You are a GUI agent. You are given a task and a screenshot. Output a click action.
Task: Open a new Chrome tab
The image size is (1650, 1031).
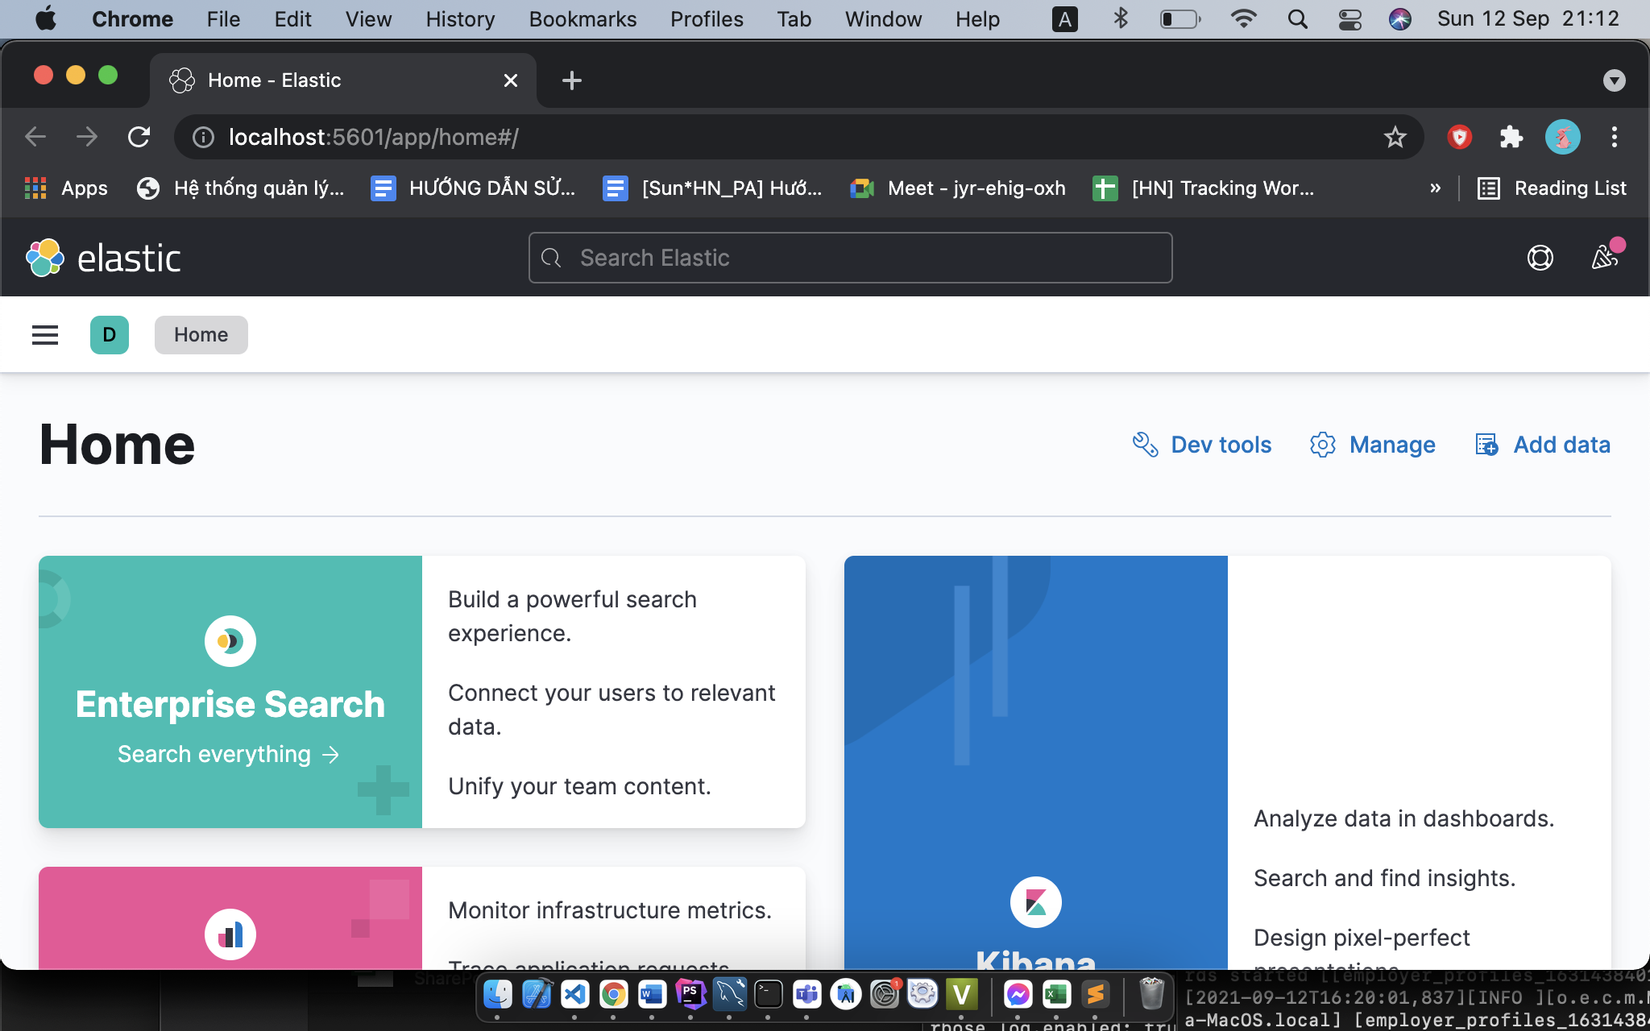point(572,80)
